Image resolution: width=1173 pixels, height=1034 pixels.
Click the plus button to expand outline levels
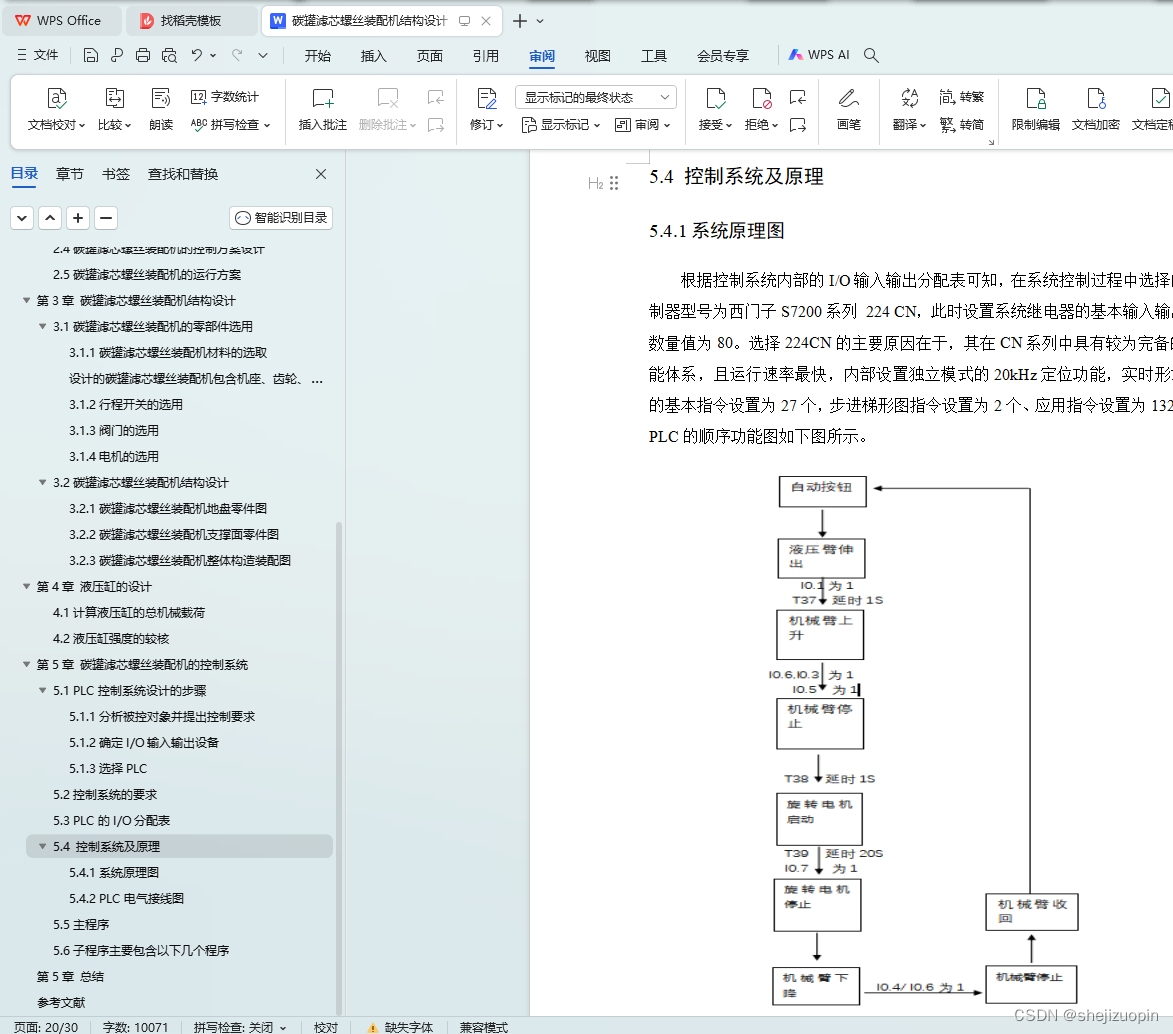tap(78, 218)
